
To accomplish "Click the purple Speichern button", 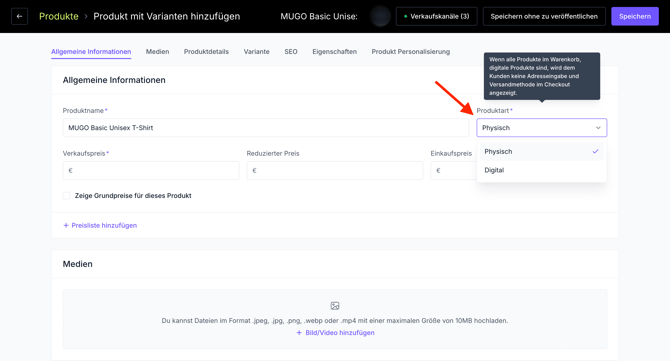I will click(635, 16).
